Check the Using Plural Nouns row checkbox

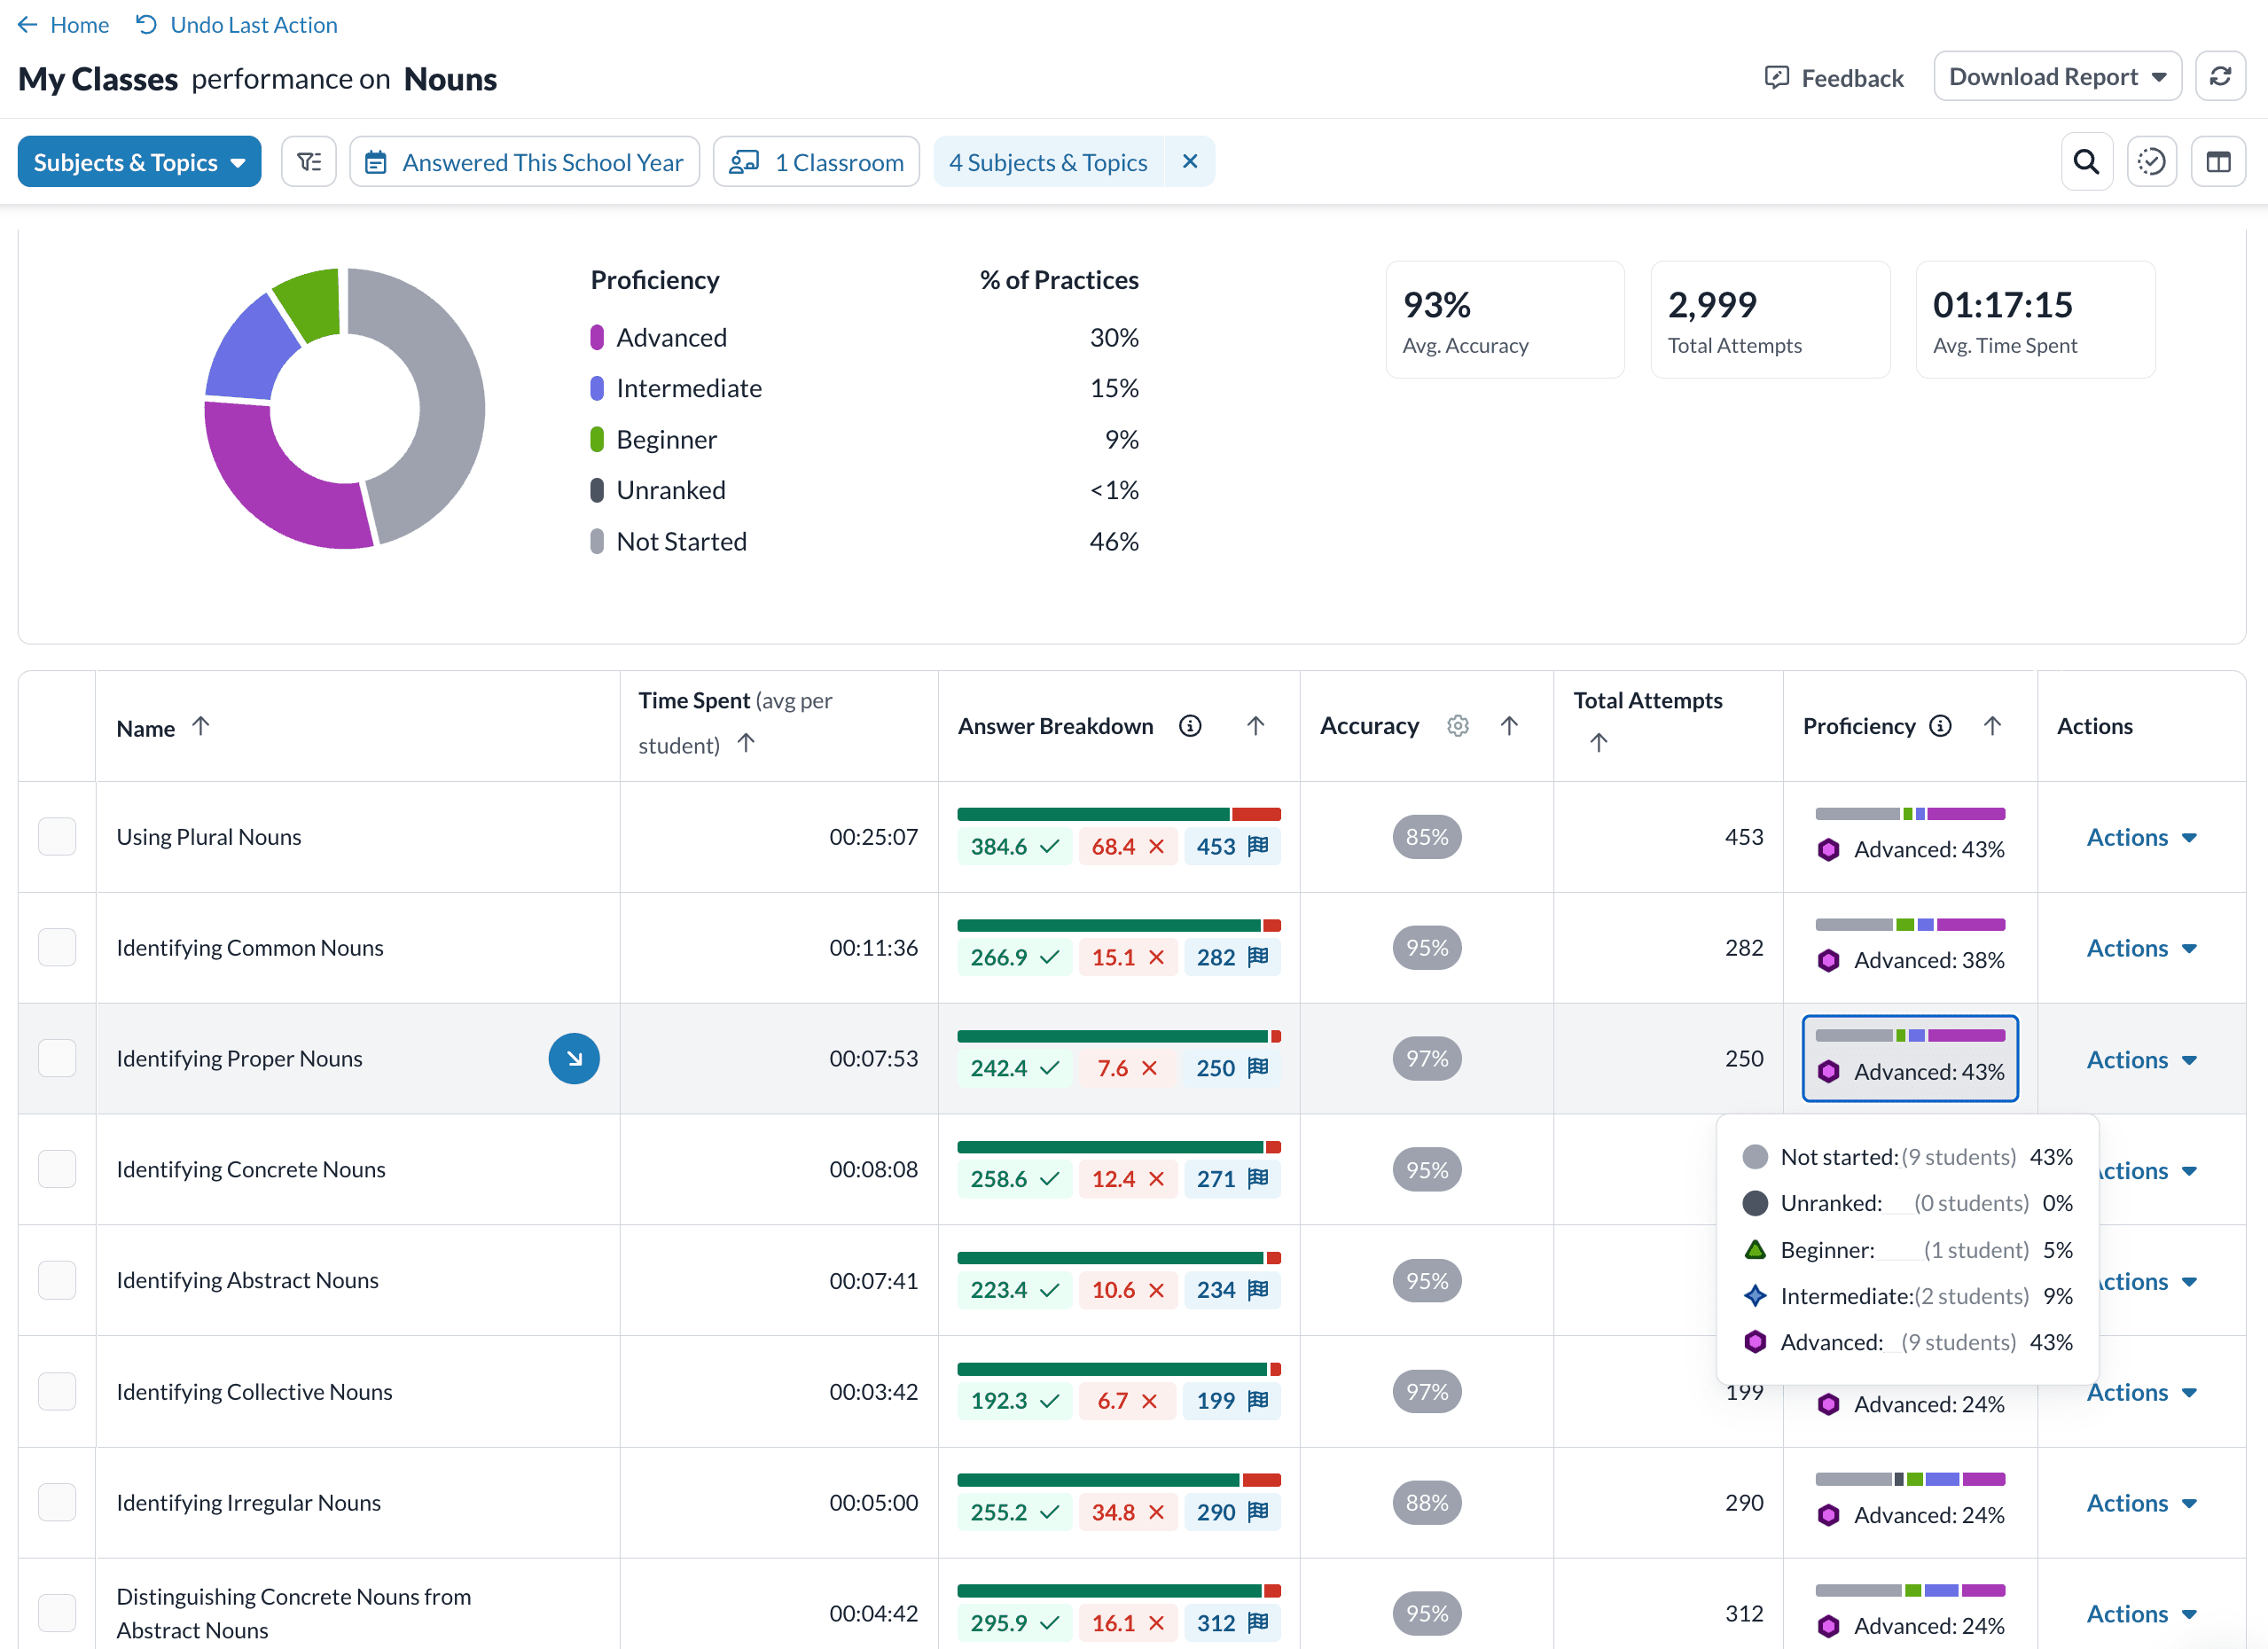coord(57,837)
